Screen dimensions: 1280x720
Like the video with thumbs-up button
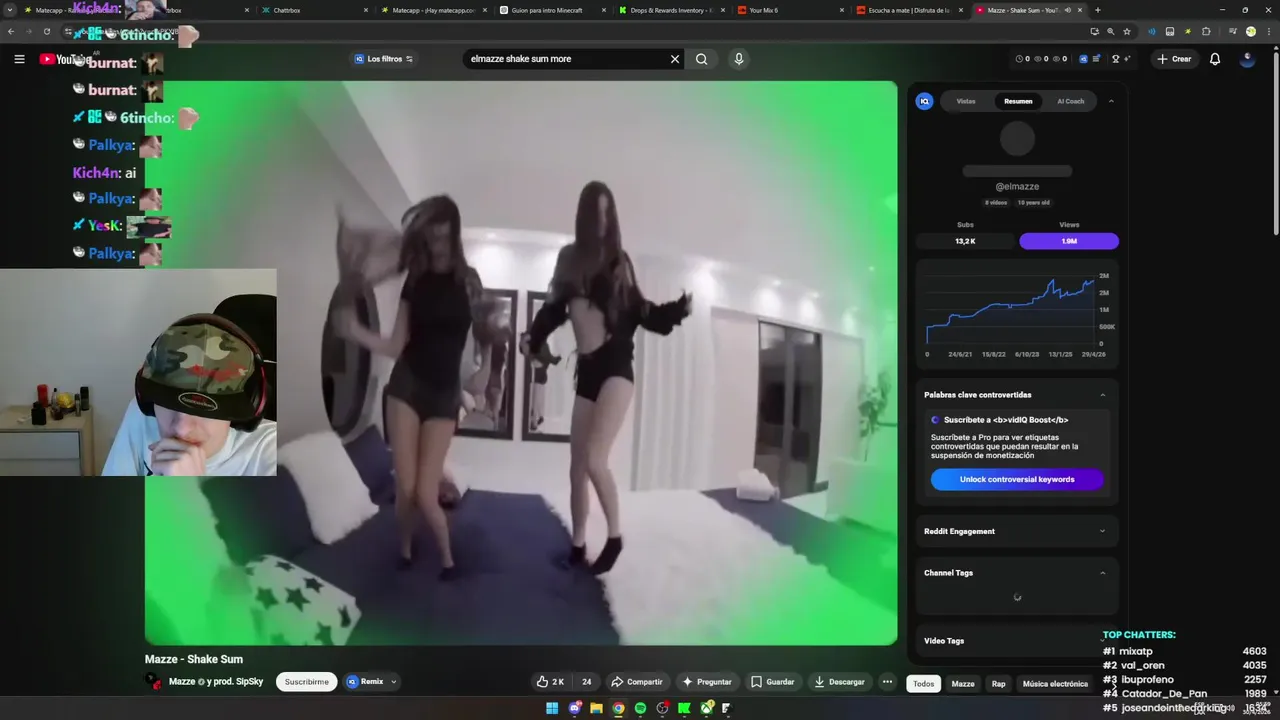550,682
